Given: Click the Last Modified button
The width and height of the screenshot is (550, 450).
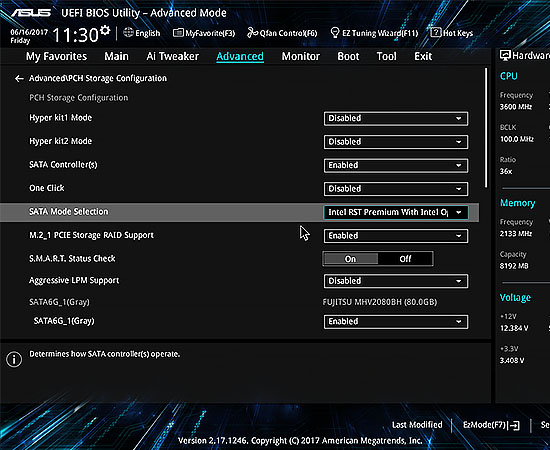Looking at the screenshot, I should point(417,425).
